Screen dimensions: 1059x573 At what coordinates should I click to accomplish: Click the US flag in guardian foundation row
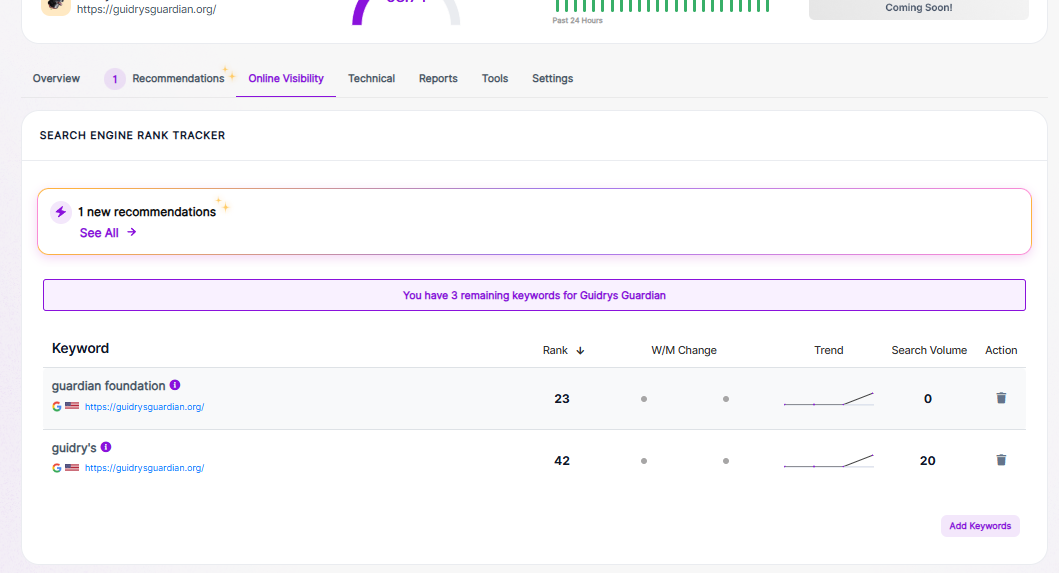click(72, 406)
